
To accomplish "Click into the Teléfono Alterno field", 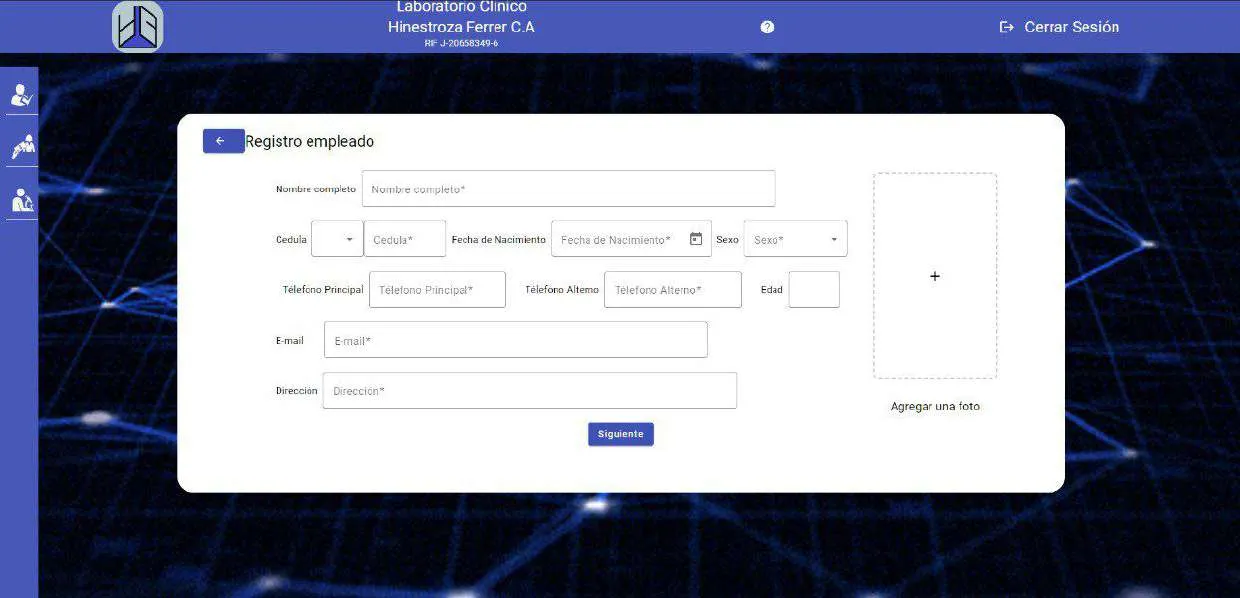I will pyautogui.click(x=672, y=290).
